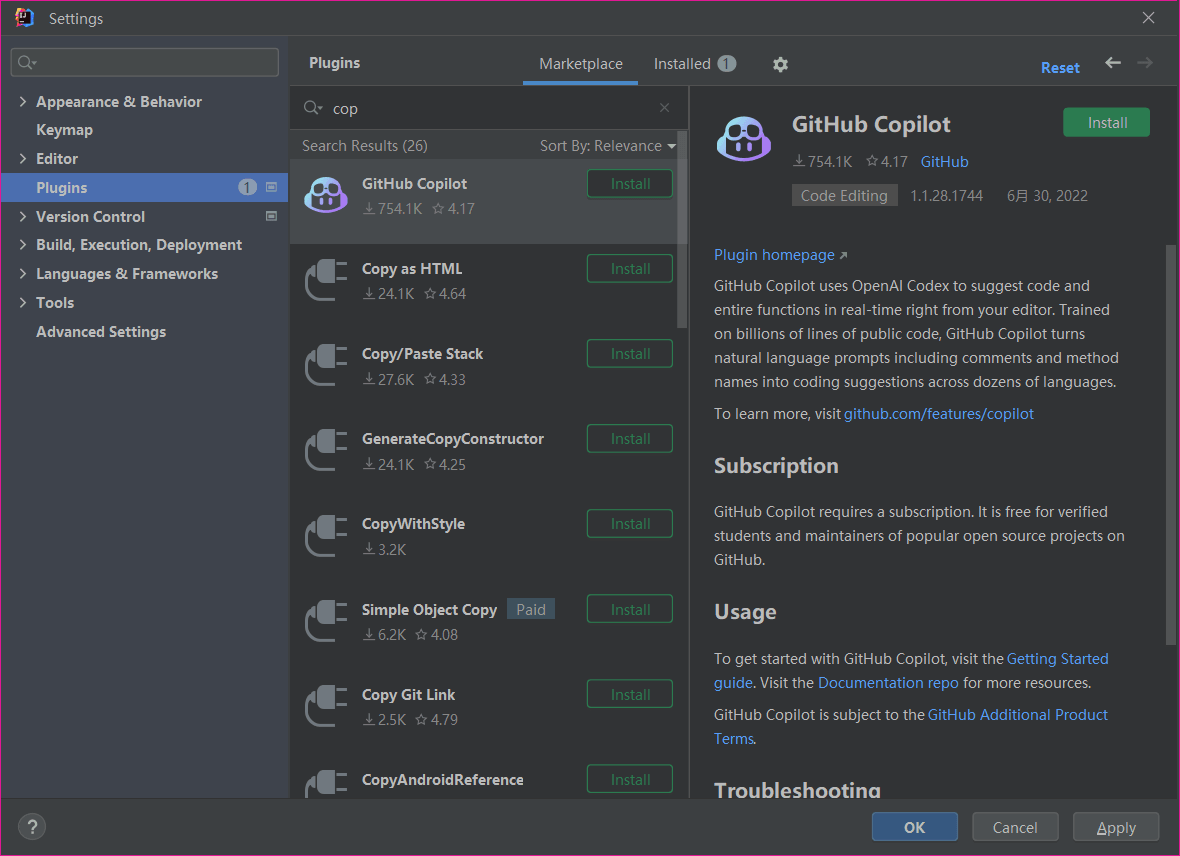
Task: Click the Code Editing tag
Action: tap(844, 196)
